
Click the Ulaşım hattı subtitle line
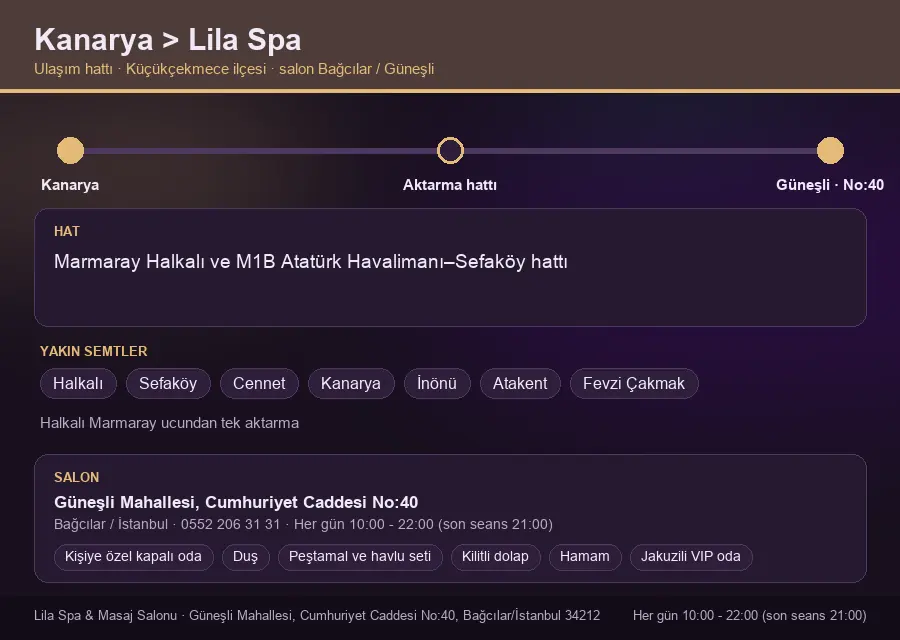coord(234,69)
